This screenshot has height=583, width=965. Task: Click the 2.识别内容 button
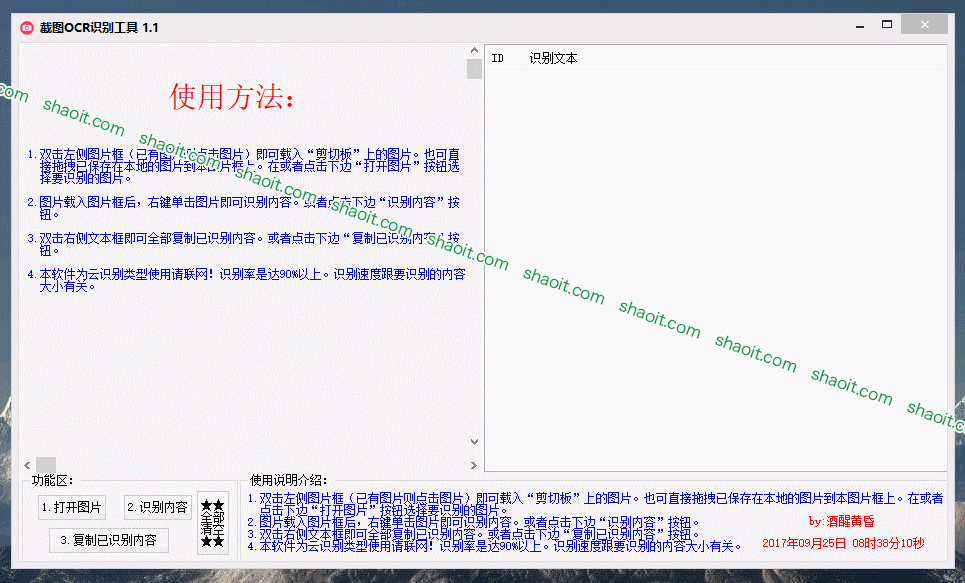coord(158,507)
